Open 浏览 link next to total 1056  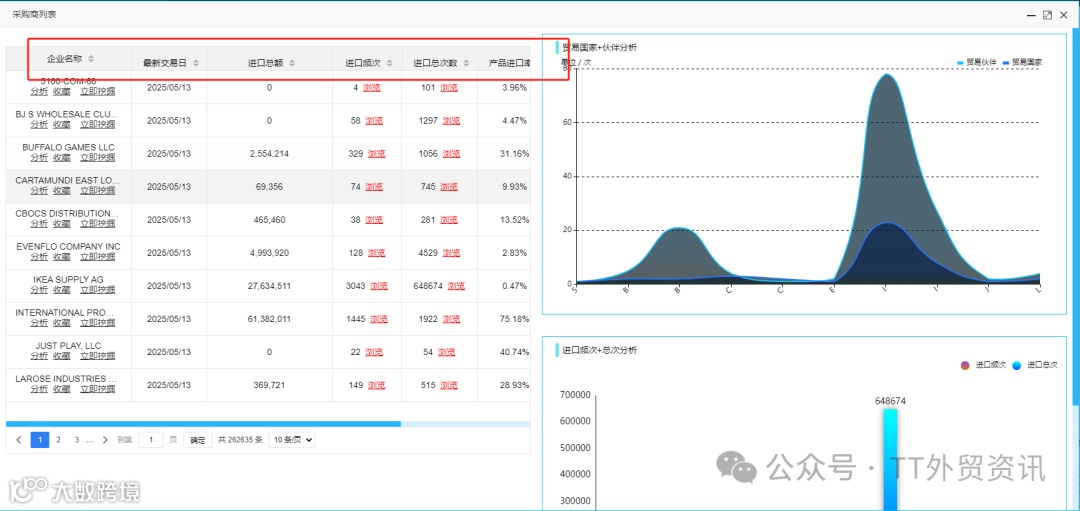click(451, 154)
